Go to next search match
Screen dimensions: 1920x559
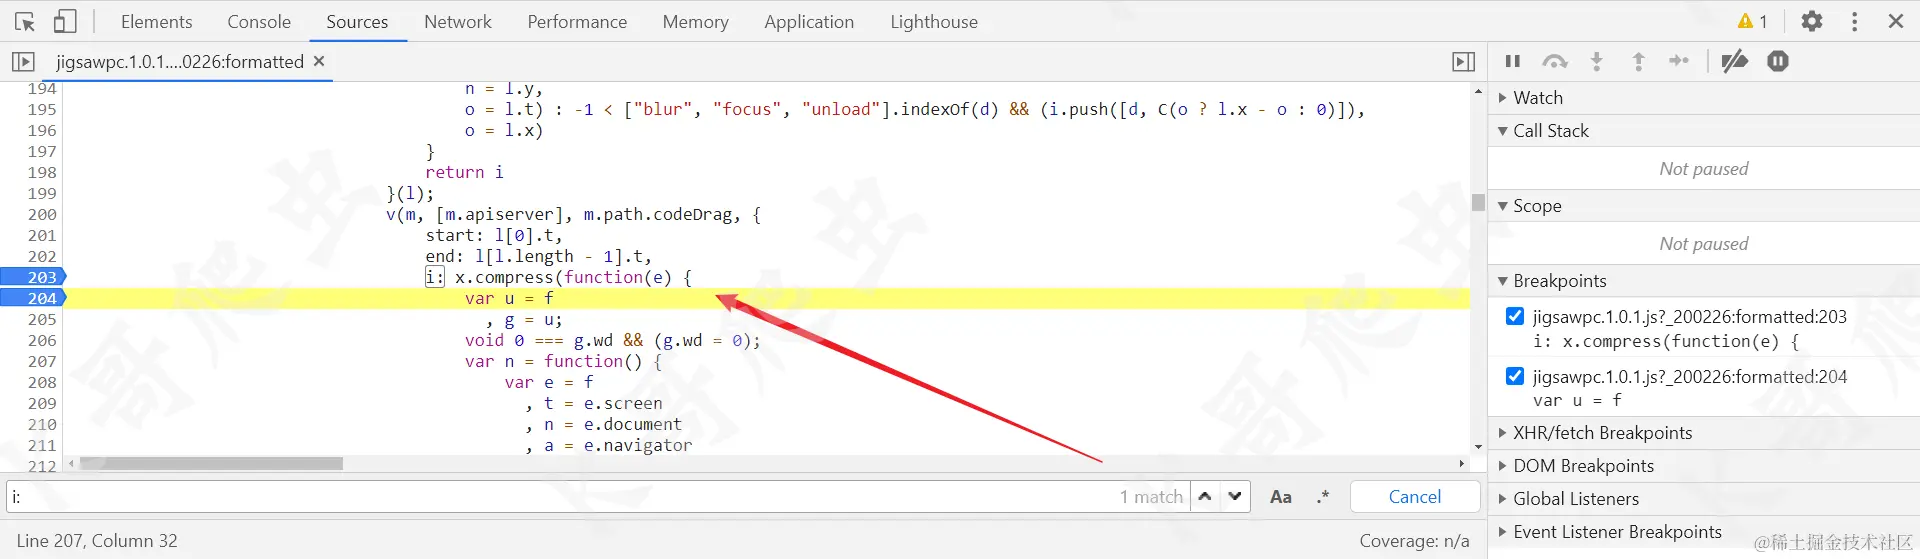click(1236, 496)
